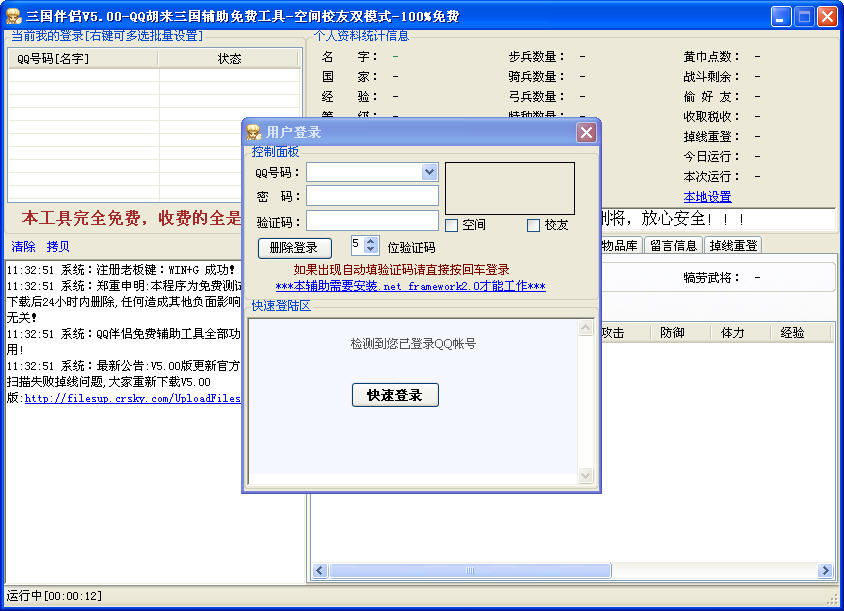This screenshot has height=611, width=844.
Task: Click the 攻击 column header
Action: point(624,333)
